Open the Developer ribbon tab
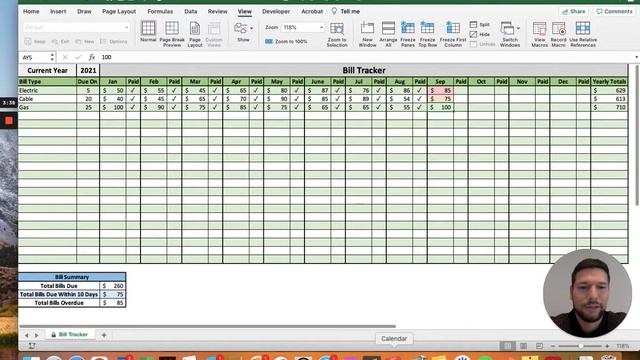The height and width of the screenshot is (360, 640). [276, 11]
